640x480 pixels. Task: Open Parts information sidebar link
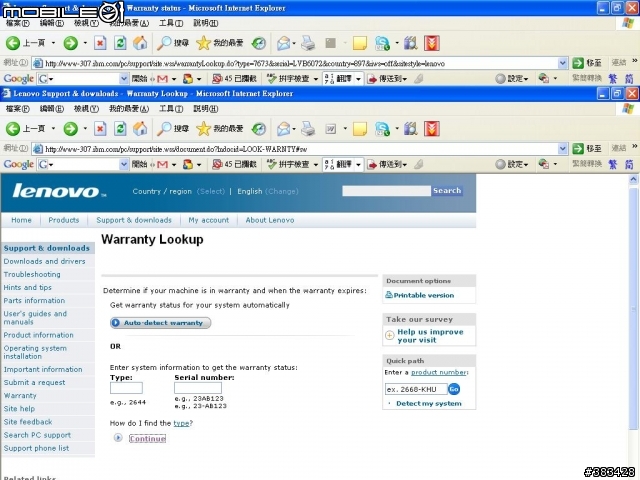tap(34, 300)
